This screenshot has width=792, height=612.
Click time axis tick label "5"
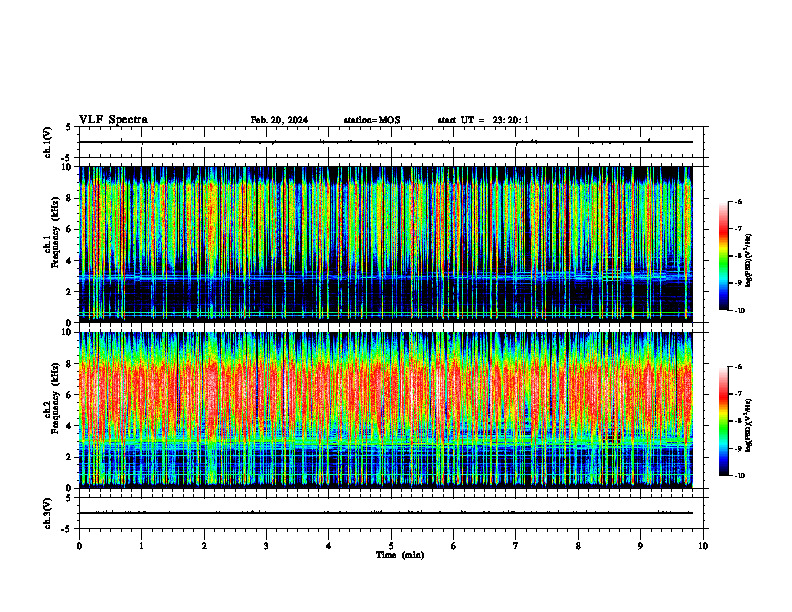pyautogui.click(x=391, y=546)
